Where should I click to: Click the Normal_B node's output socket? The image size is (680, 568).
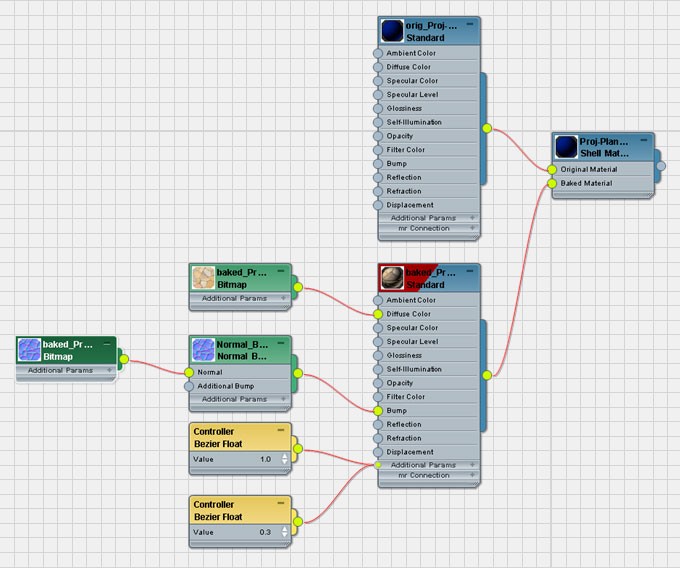tap(298, 373)
